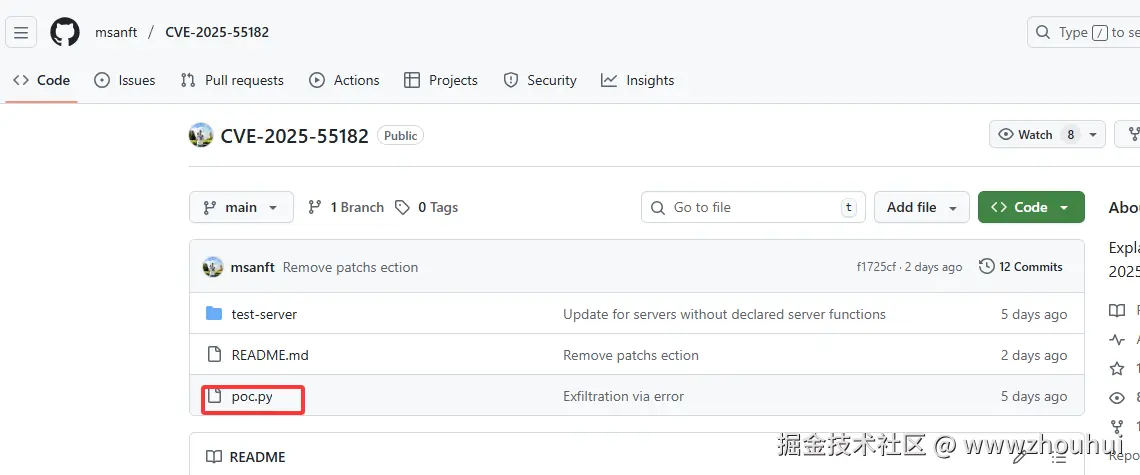This screenshot has width=1140, height=475.
Task: Expand the Watch options dropdown arrow
Action: (x=1093, y=135)
